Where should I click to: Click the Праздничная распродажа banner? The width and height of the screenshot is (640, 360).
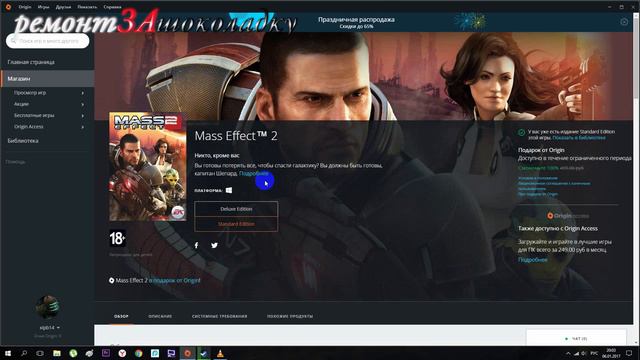[356, 22]
